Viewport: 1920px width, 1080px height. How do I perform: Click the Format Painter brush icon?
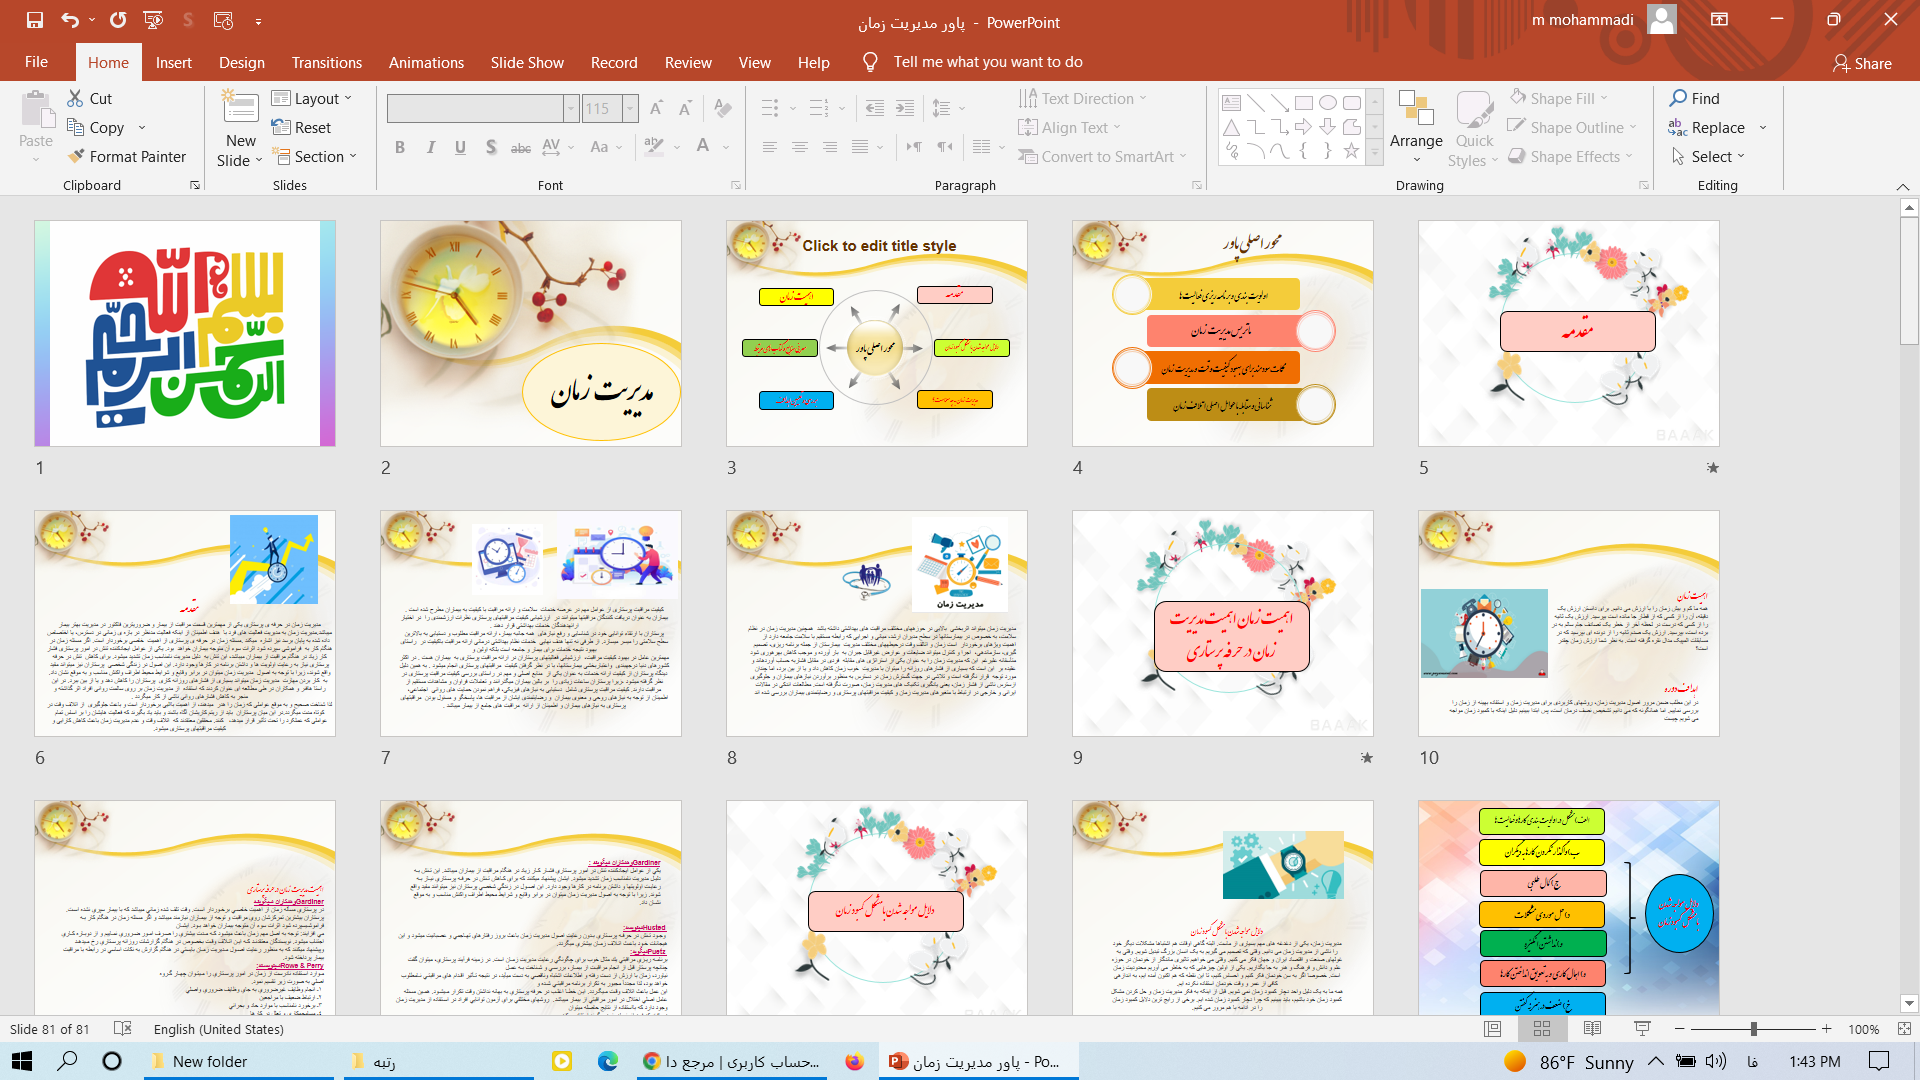(76, 157)
